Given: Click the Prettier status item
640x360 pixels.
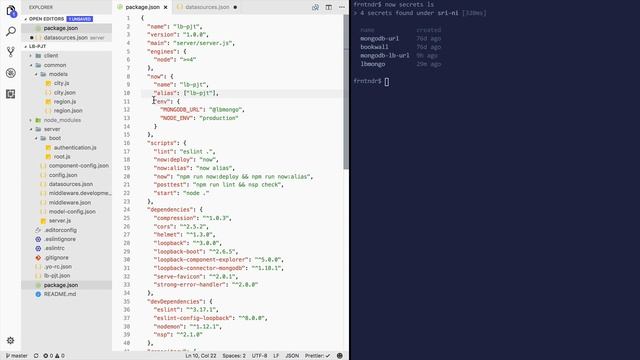Looking at the screenshot, I should [317, 356].
